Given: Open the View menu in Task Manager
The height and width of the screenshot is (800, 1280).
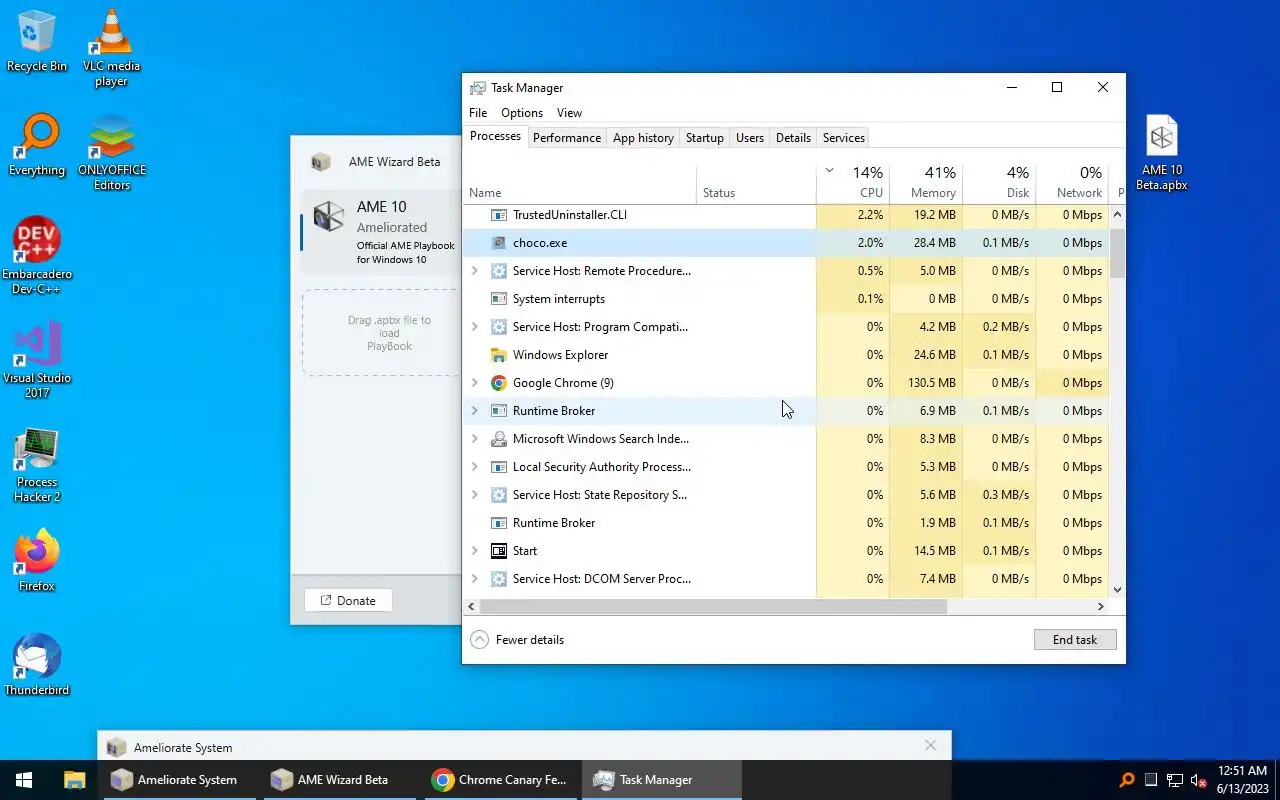Looking at the screenshot, I should coord(569,113).
